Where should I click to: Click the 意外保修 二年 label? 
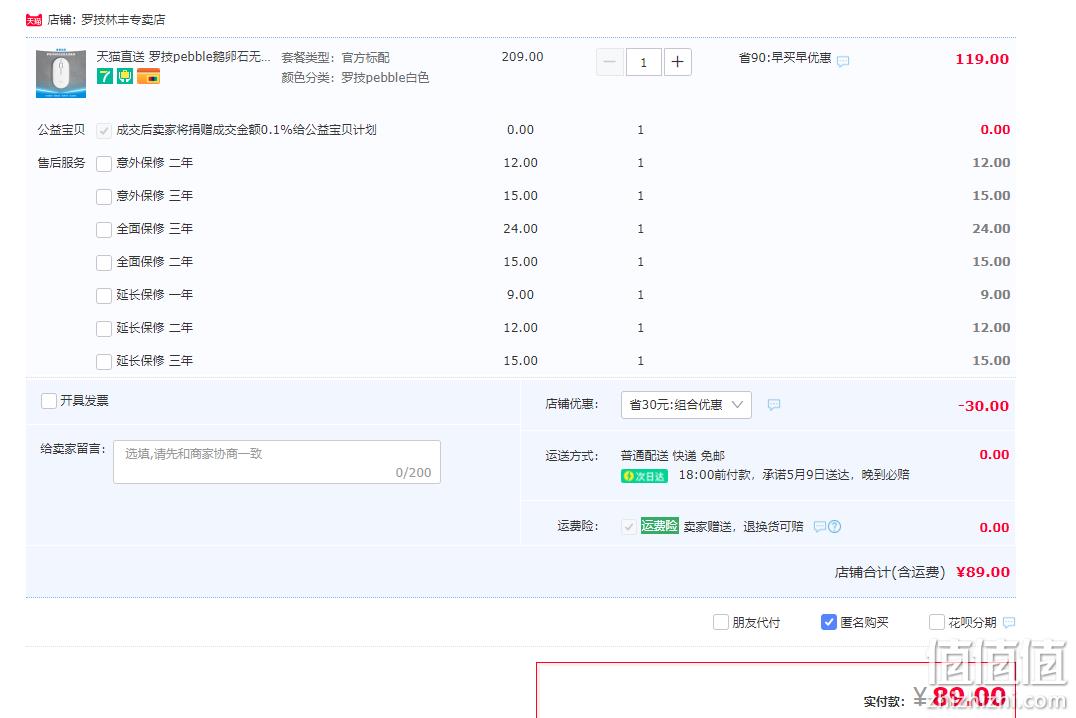click(154, 163)
